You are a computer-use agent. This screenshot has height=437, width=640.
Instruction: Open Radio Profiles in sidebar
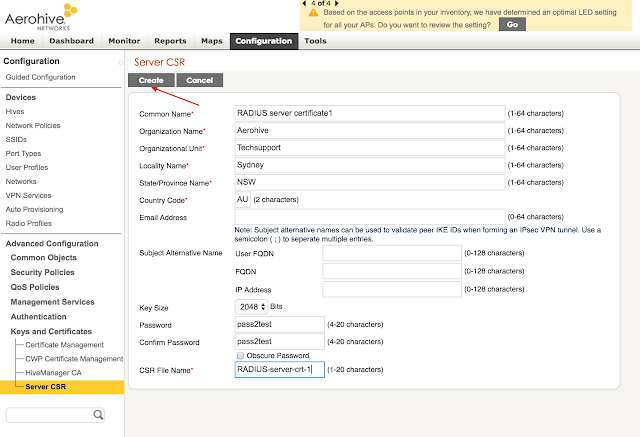click(29, 223)
